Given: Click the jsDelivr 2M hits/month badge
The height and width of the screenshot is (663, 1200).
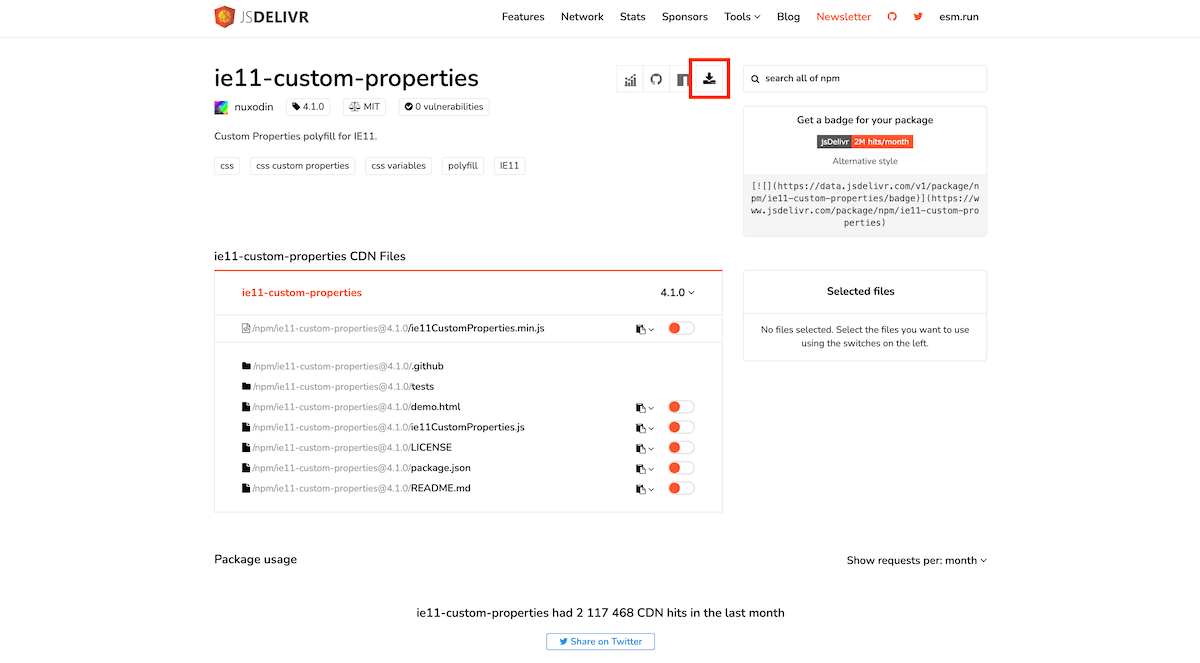Looking at the screenshot, I should click(x=865, y=142).
